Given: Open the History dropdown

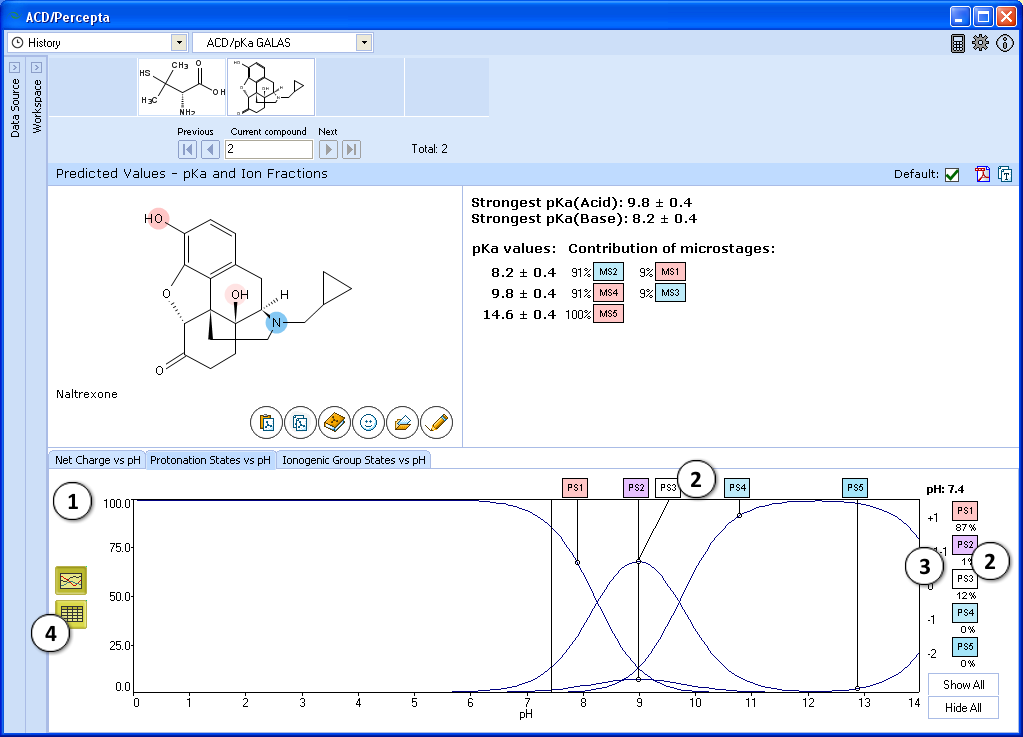Looking at the screenshot, I should 179,43.
